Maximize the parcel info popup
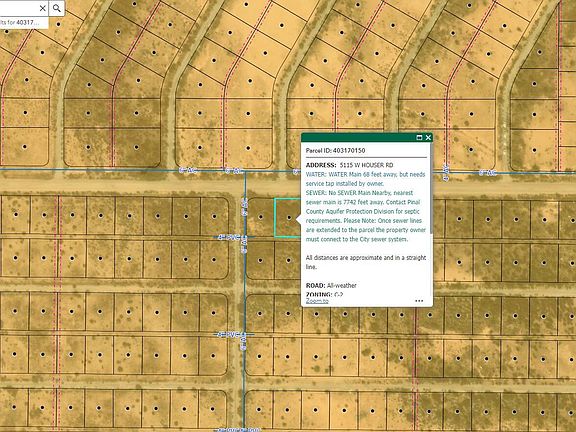 (419, 137)
